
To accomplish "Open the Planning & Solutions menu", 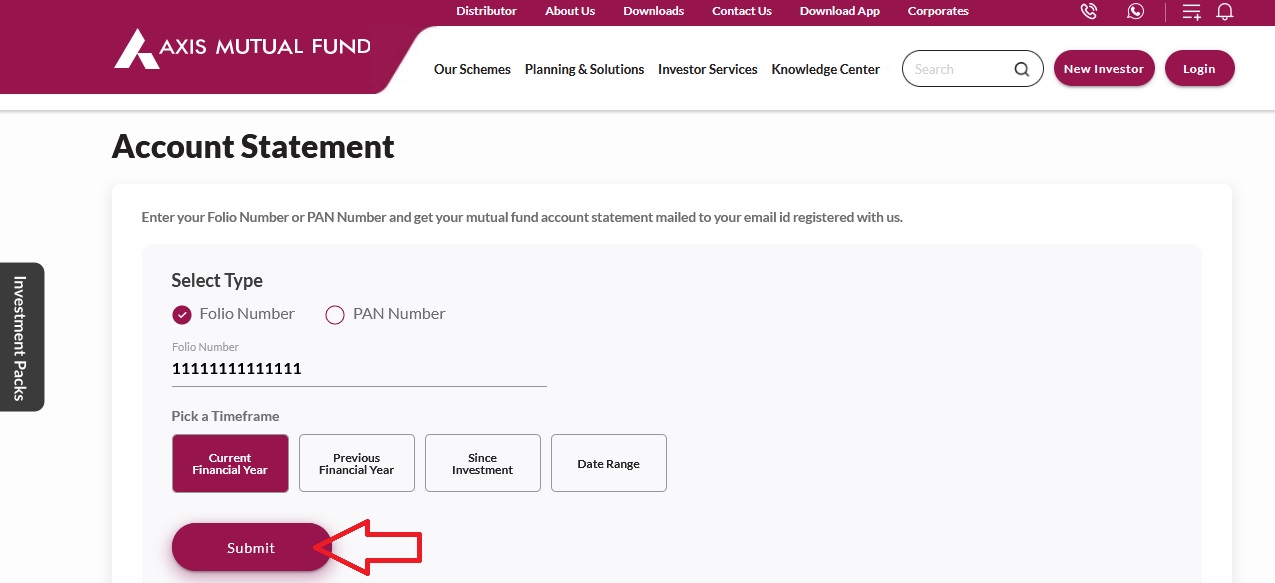I will [584, 69].
